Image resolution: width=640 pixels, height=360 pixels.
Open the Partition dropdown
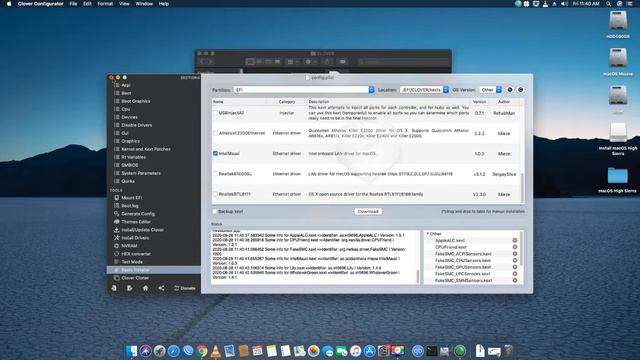point(304,90)
